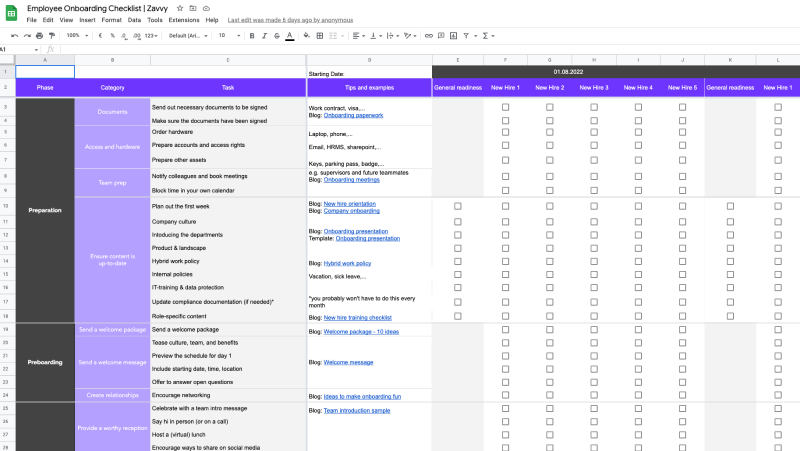Open the Format menu
This screenshot has height=451, width=800.
coord(110,20)
